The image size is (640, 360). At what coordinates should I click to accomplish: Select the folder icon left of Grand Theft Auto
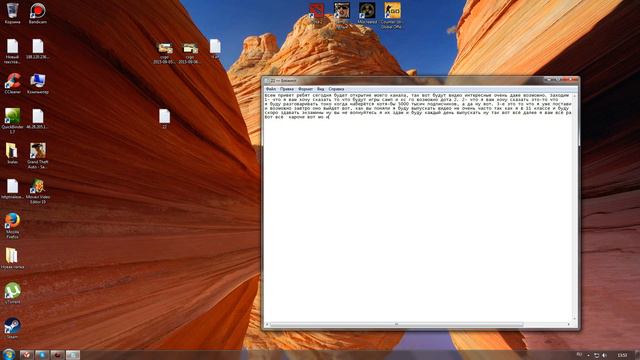point(12,153)
